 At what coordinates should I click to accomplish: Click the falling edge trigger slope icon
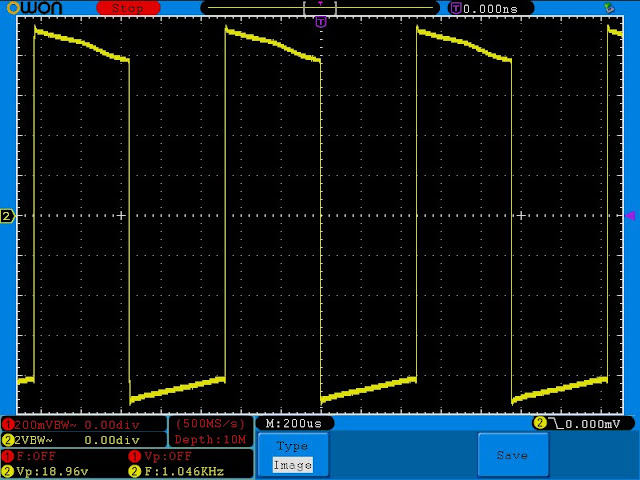pyautogui.click(x=556, y=423)
